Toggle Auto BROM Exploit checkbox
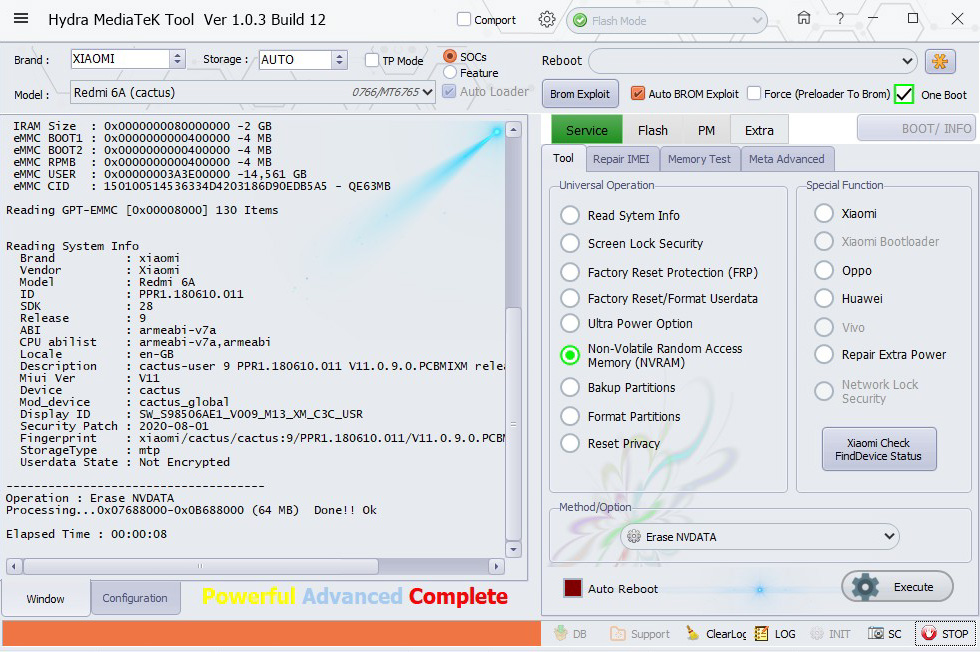Screen dimensions: 980x652 pyautogui.click(x=638, y=94)
